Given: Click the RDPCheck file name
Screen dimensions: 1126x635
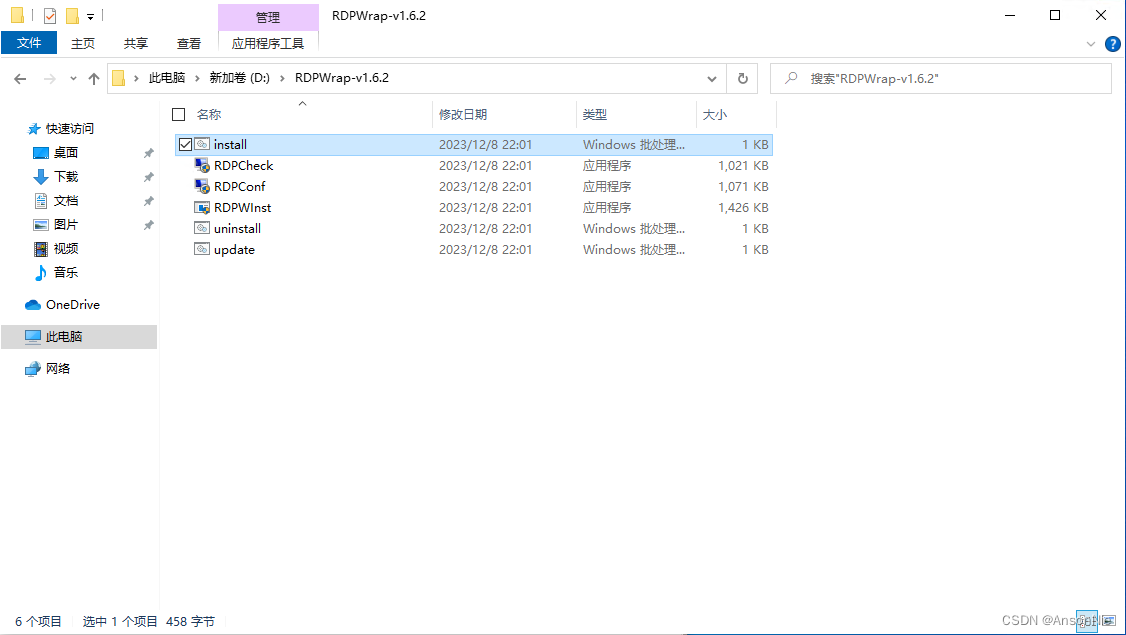Looking at the screenshot, I should [243, 165].
